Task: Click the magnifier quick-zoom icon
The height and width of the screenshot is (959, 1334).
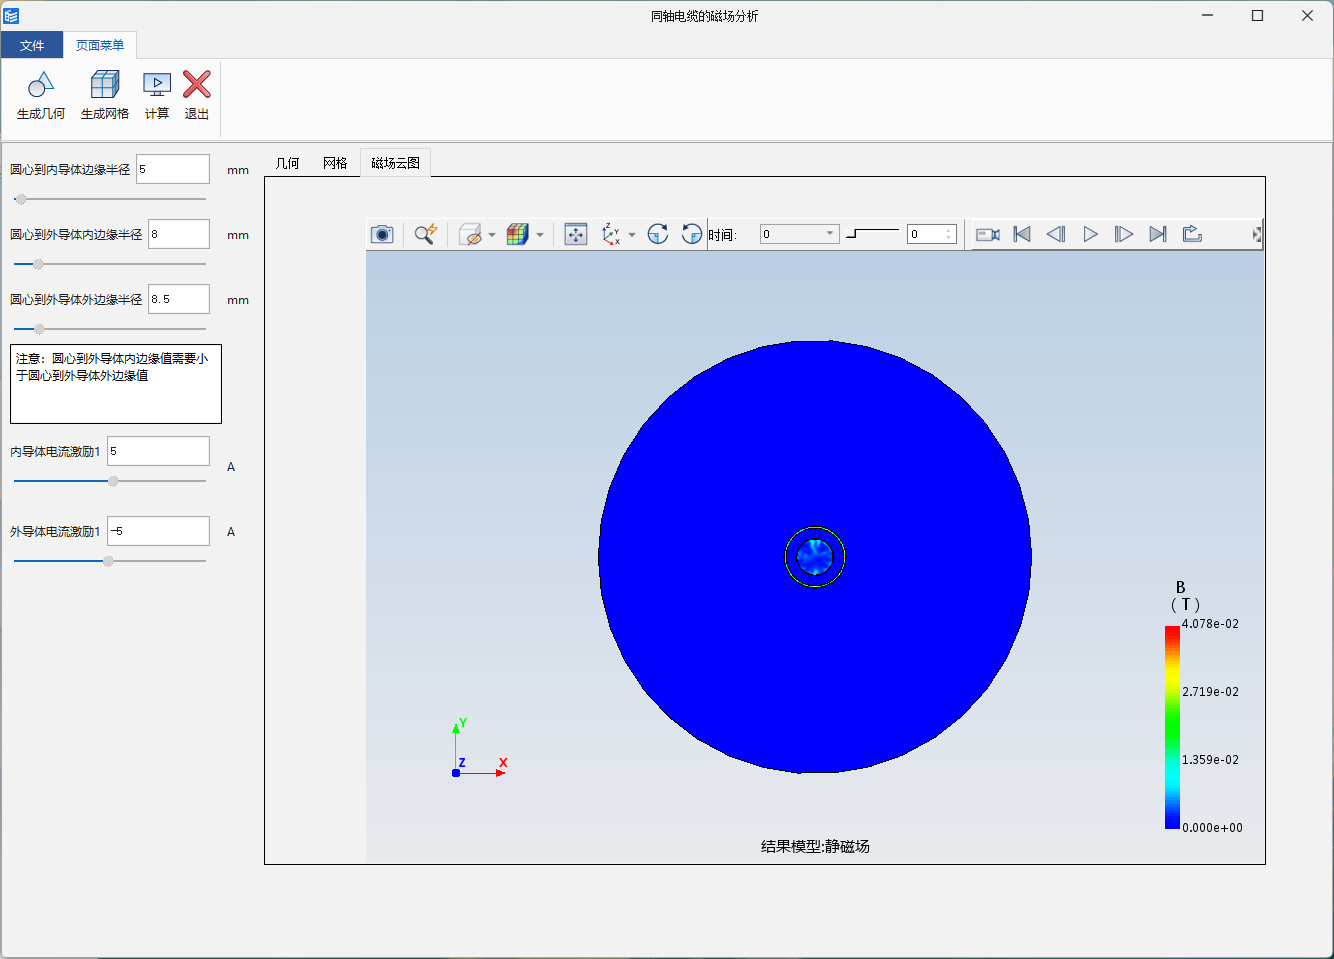Action: [426, 234]
